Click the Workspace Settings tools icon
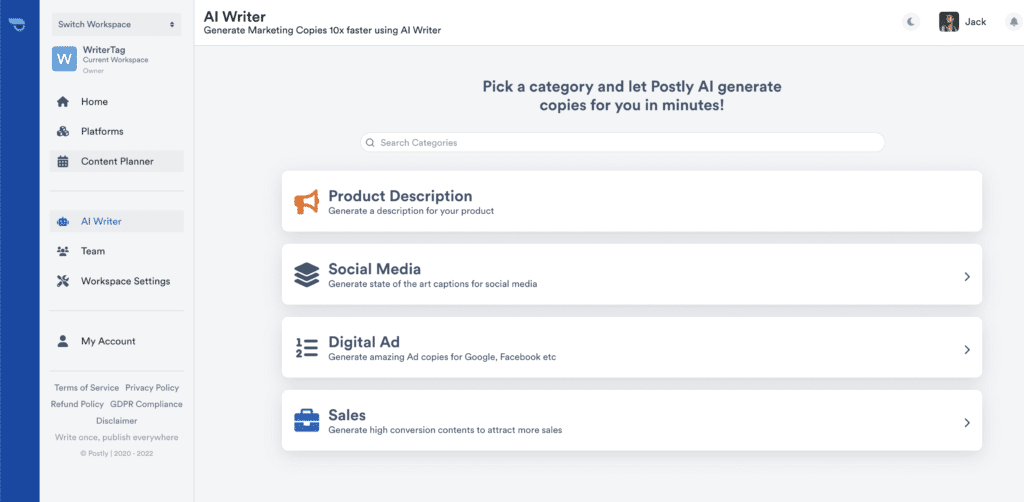 (63, 281)
